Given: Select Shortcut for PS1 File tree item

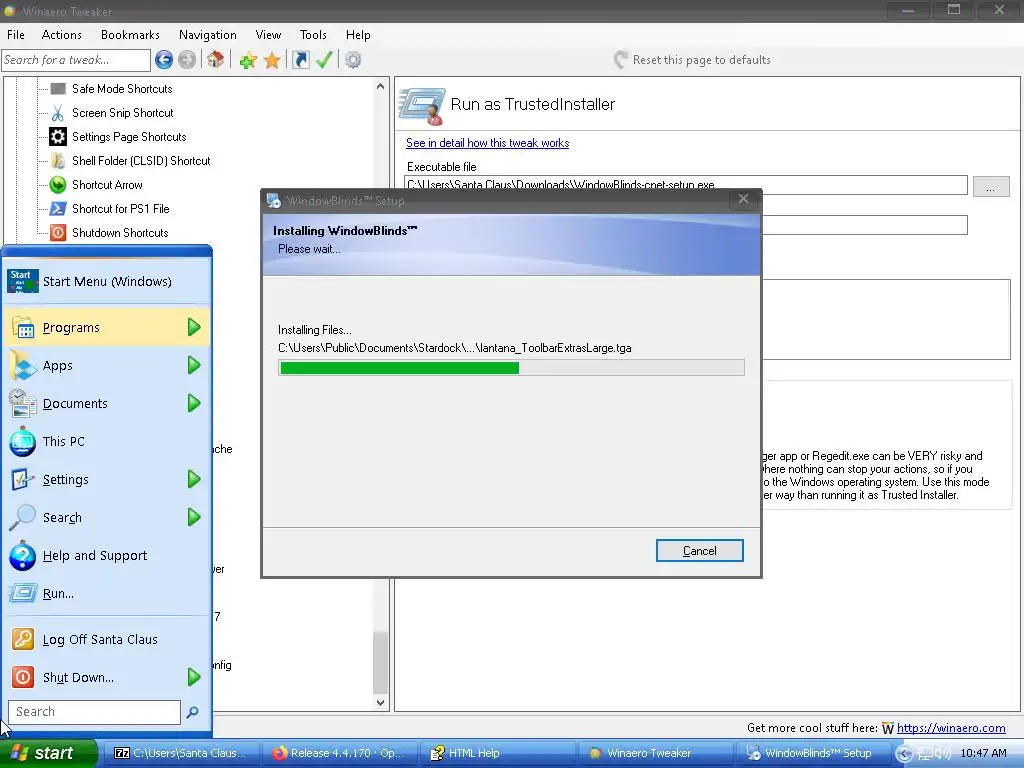Looking at the screenshot, I should click(121, 209).
